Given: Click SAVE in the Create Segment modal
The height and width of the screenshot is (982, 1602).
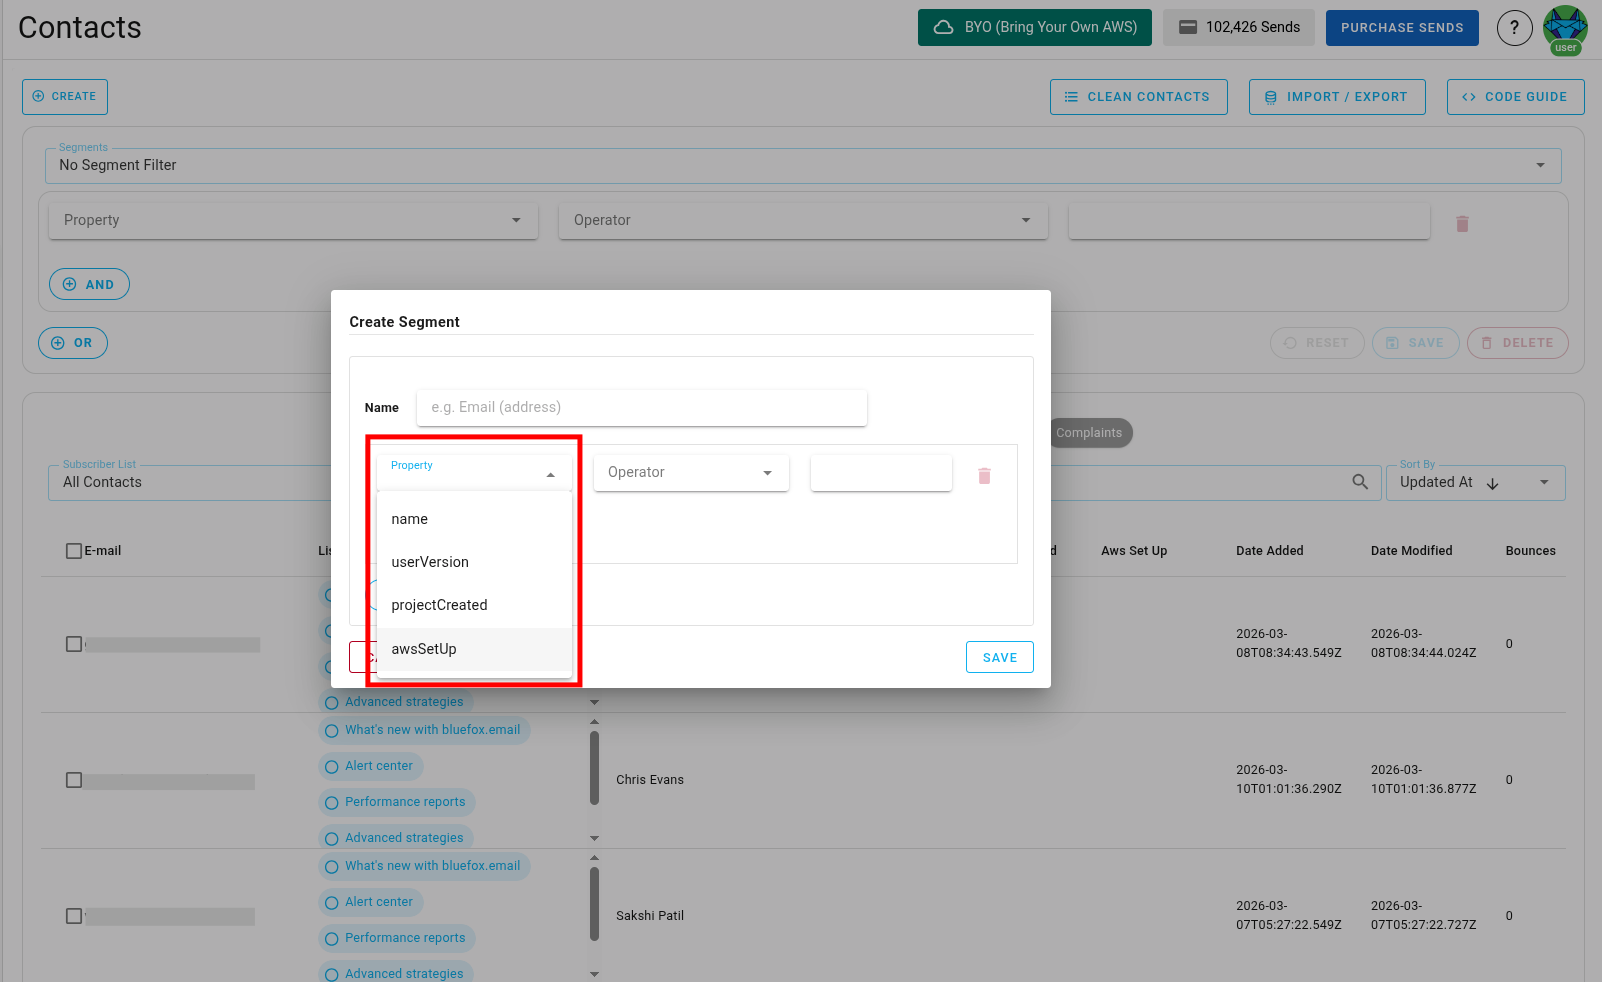Looking at the screenshot, I should [999, 657].
